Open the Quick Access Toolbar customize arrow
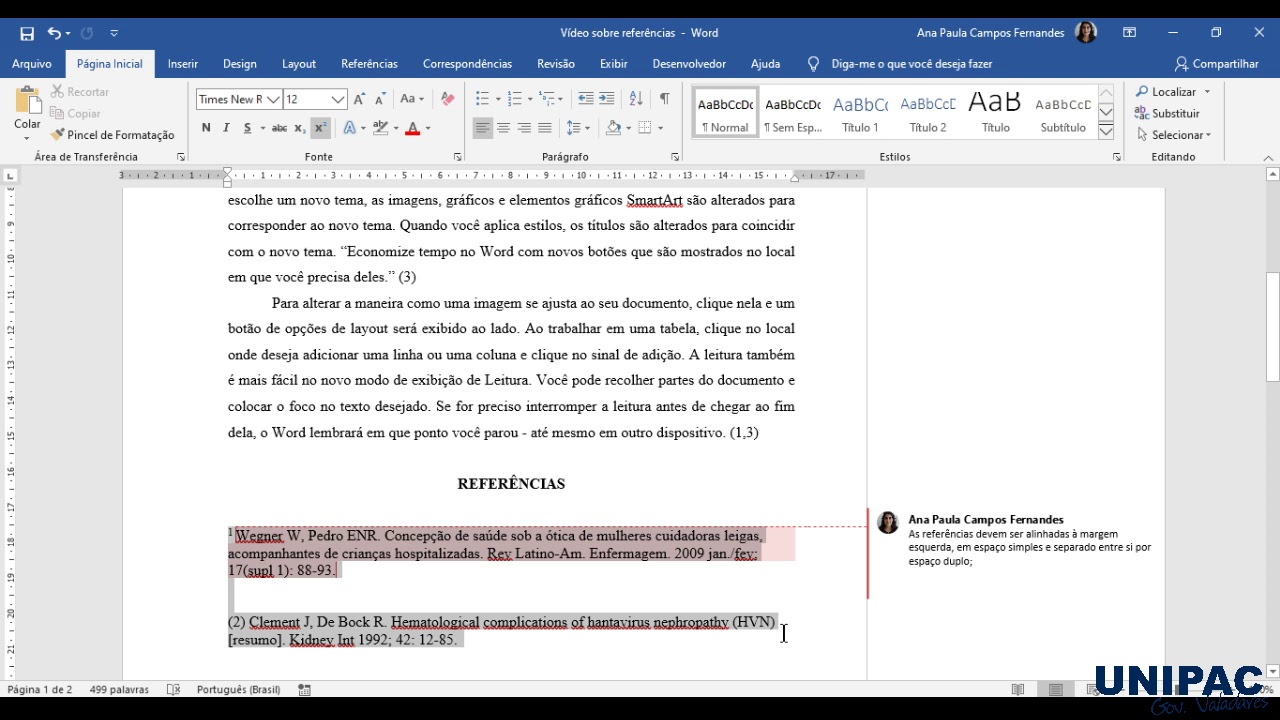Screen dimensions: 1280x720 tap(114, 33)
